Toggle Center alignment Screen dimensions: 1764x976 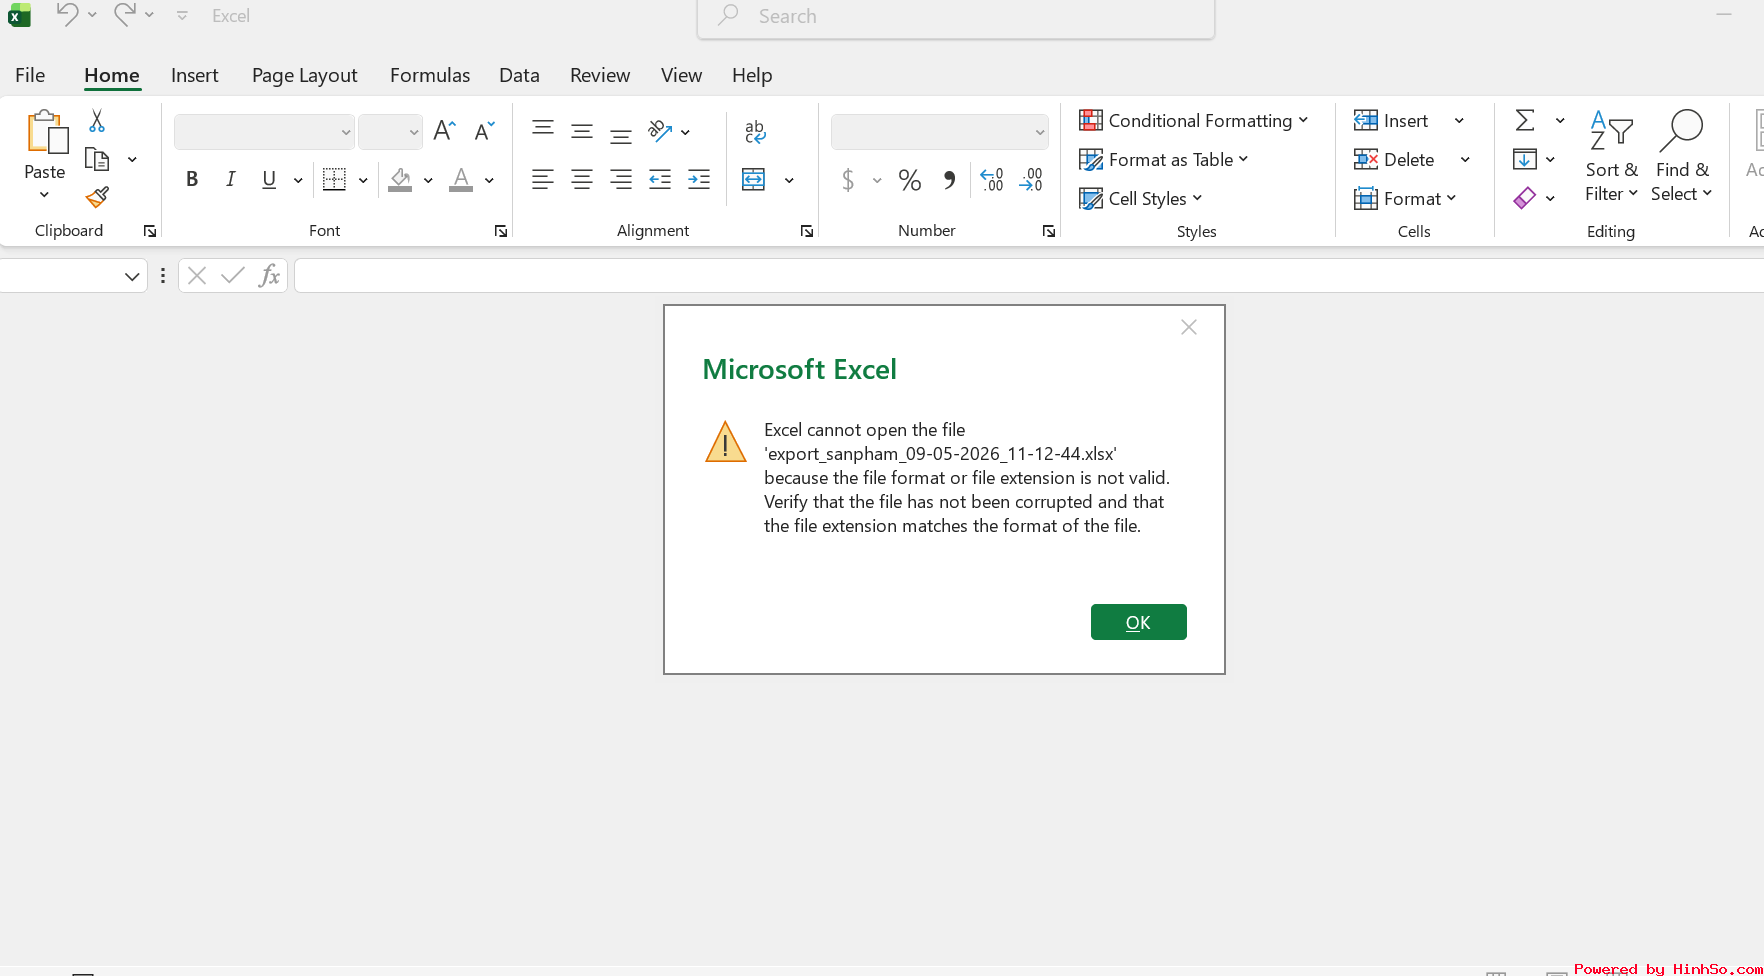click(x=582, y=180)
